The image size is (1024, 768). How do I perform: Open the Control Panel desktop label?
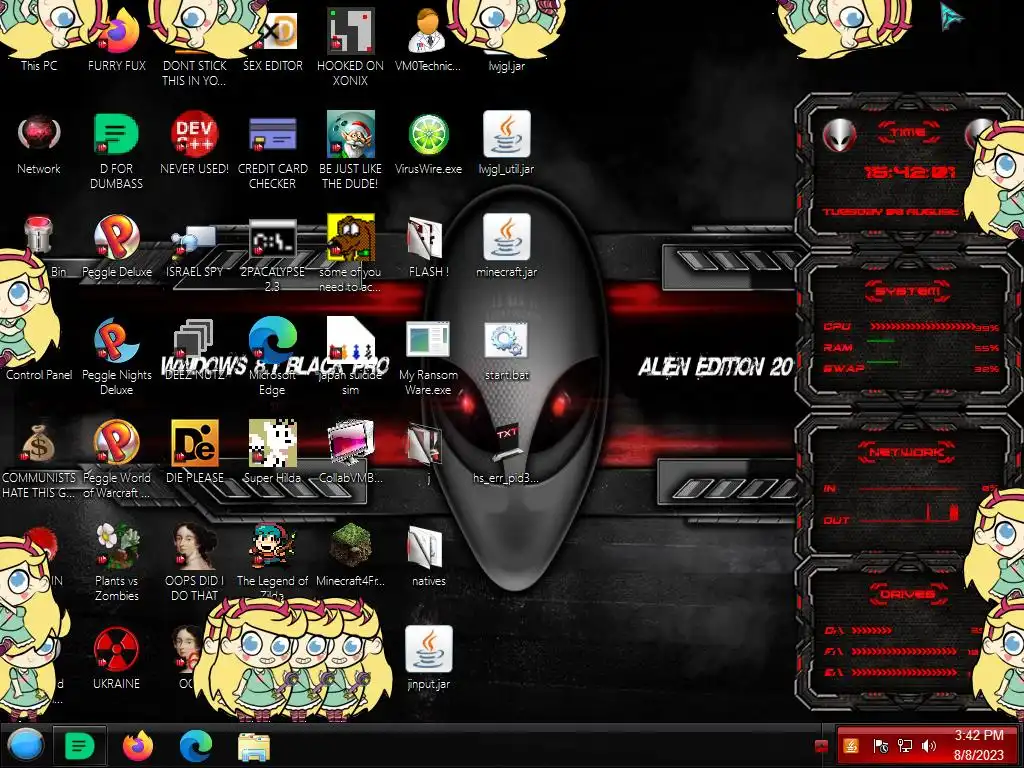point(39,375)
